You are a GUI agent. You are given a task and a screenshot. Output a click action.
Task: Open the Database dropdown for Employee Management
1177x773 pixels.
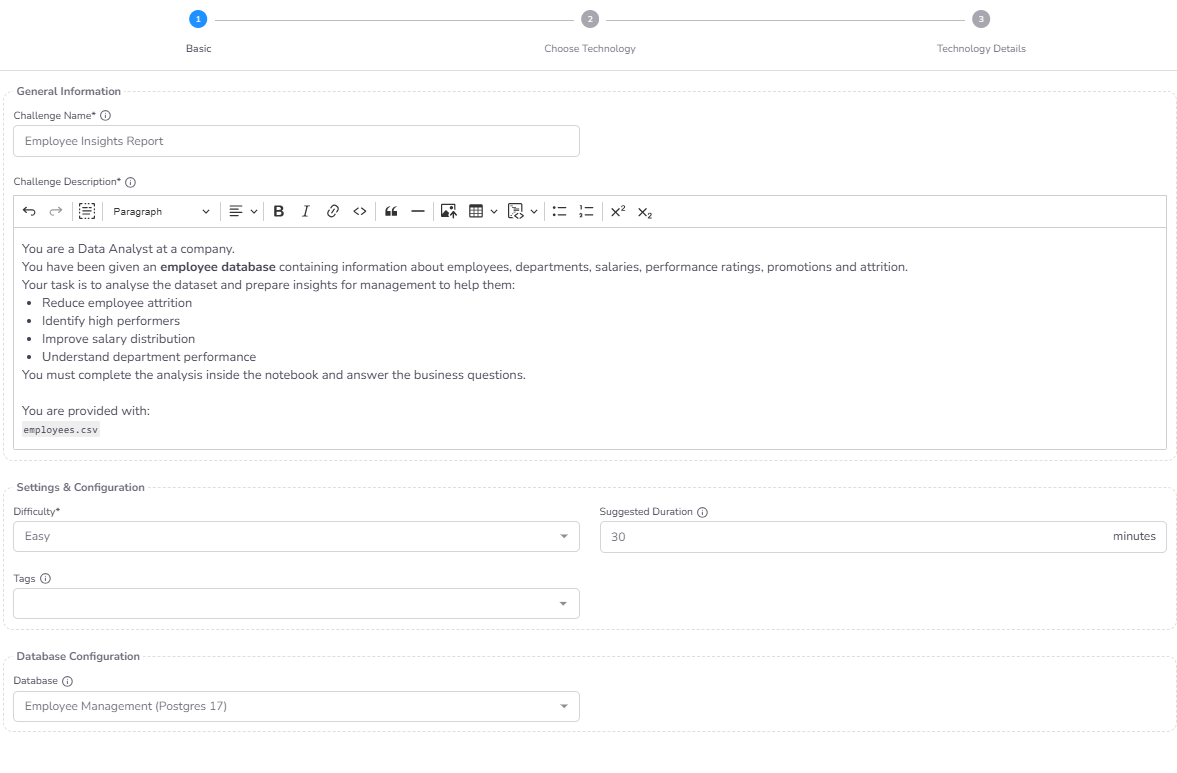click(296, 706)
